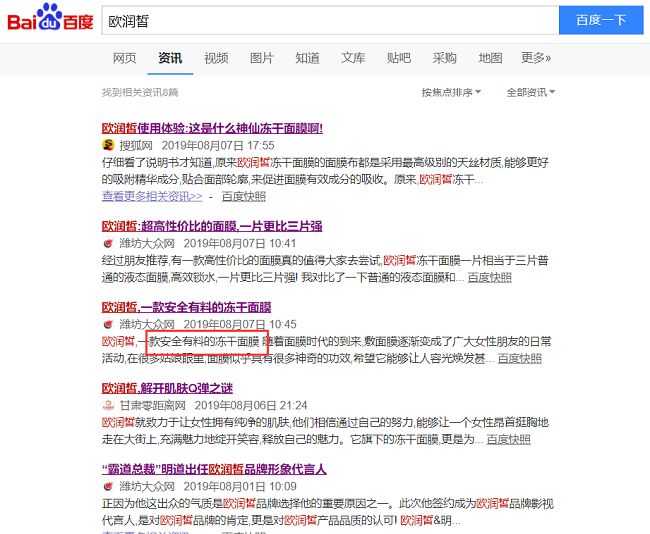This screenshot has height=534, width=650.
Task: Open article 欧润皙,一款安全有料的冻干面膜
Action: click(186, 307)
